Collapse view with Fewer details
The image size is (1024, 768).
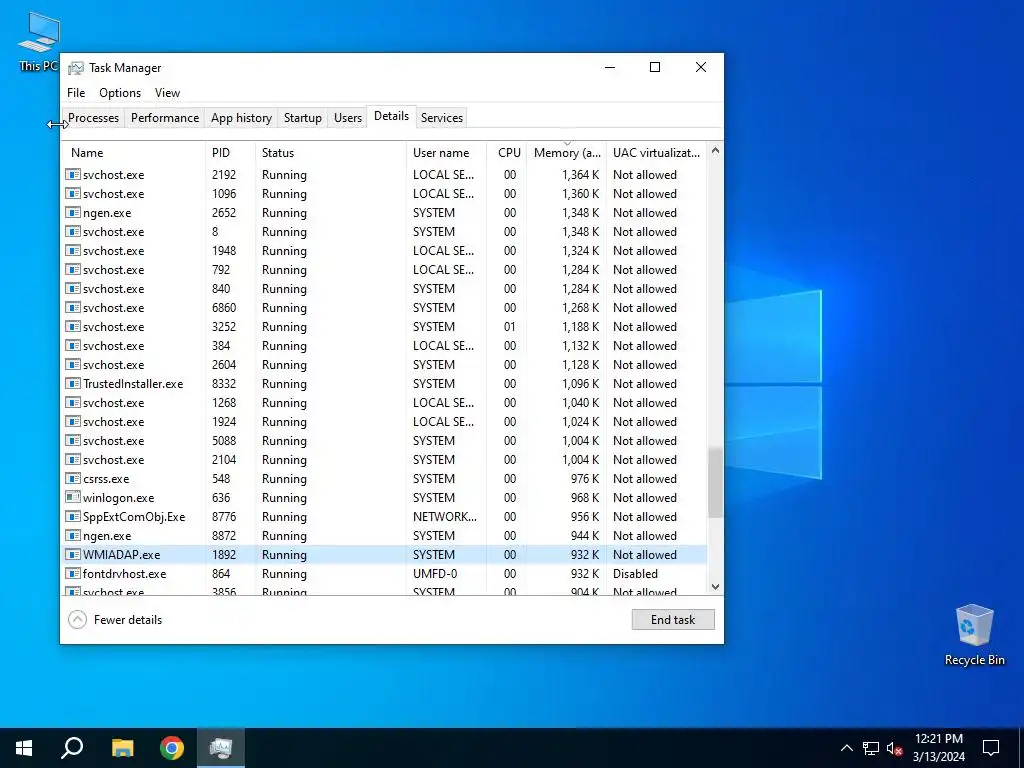pyautogui.click(x=116, y=620)
